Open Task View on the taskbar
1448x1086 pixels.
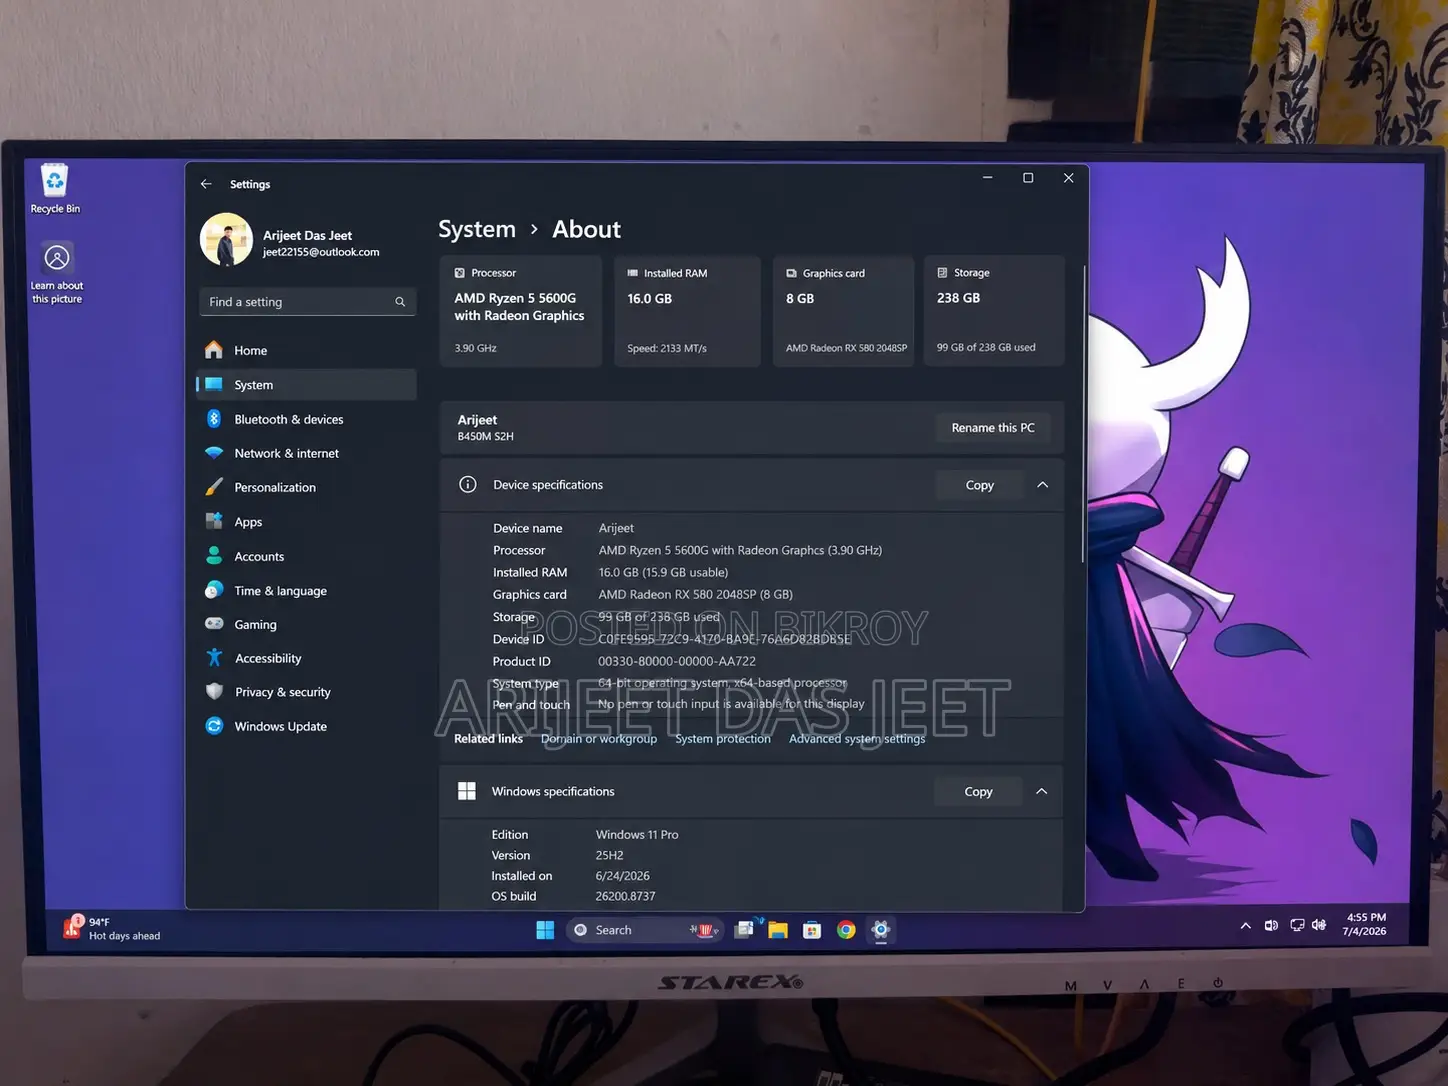[x=745, y=930]
